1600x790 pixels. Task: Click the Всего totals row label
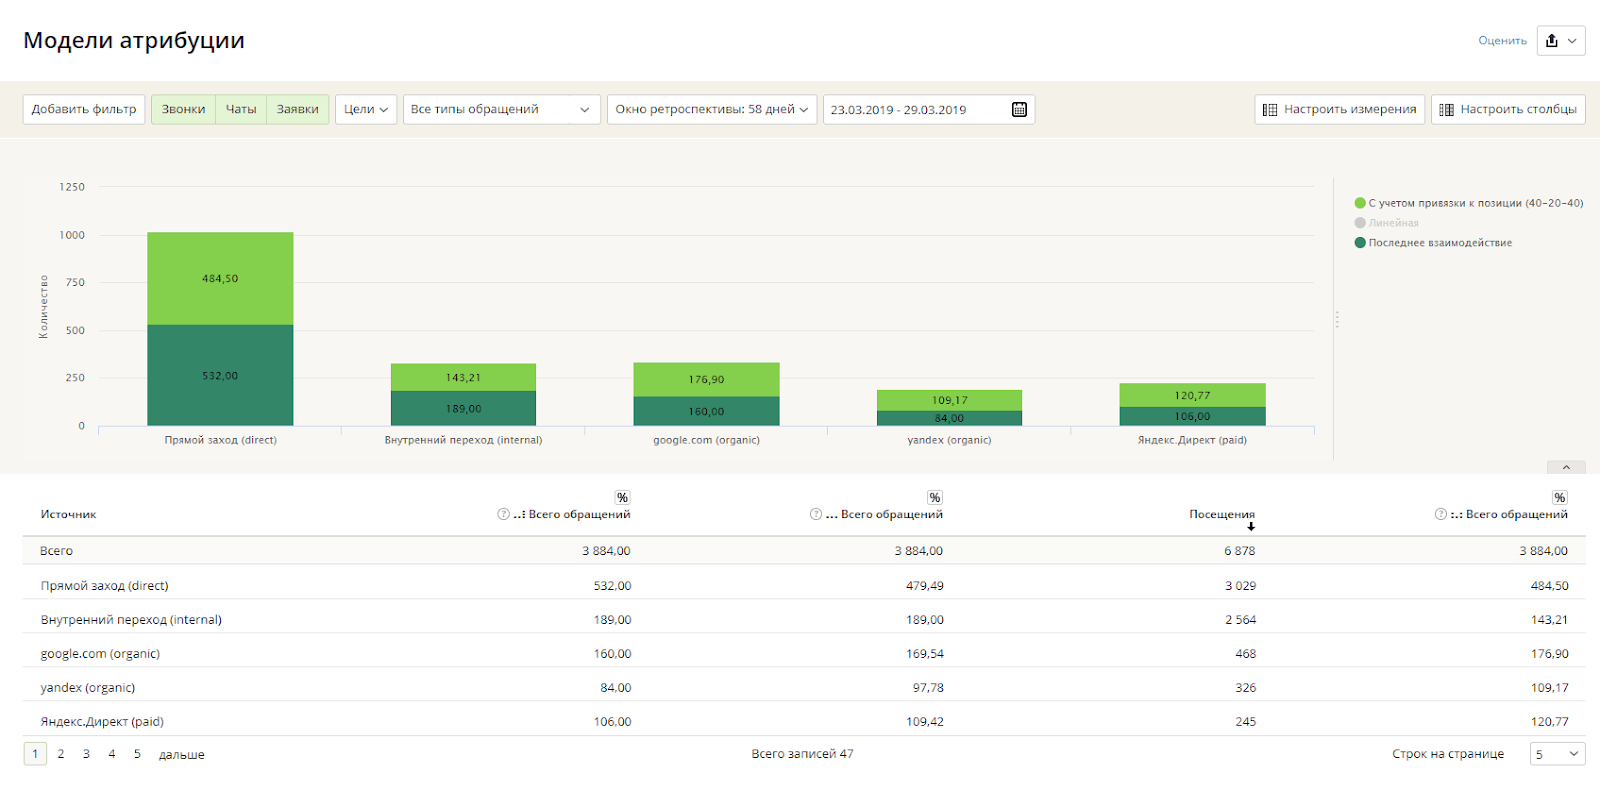coord(56,551)
